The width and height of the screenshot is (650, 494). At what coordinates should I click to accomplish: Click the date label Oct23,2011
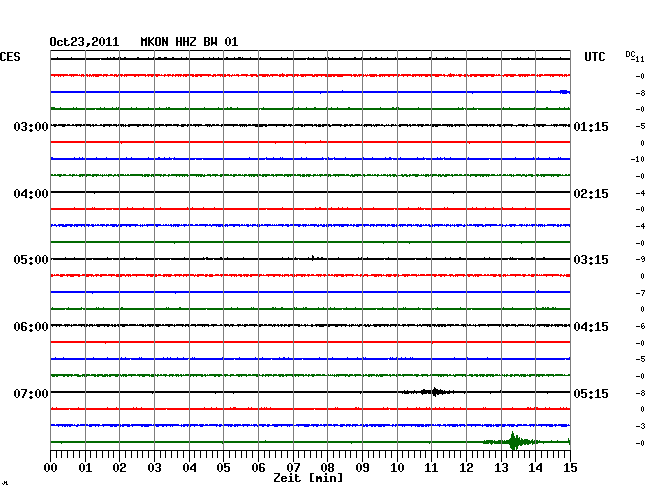pyautogui.click(x=84, y=42)
